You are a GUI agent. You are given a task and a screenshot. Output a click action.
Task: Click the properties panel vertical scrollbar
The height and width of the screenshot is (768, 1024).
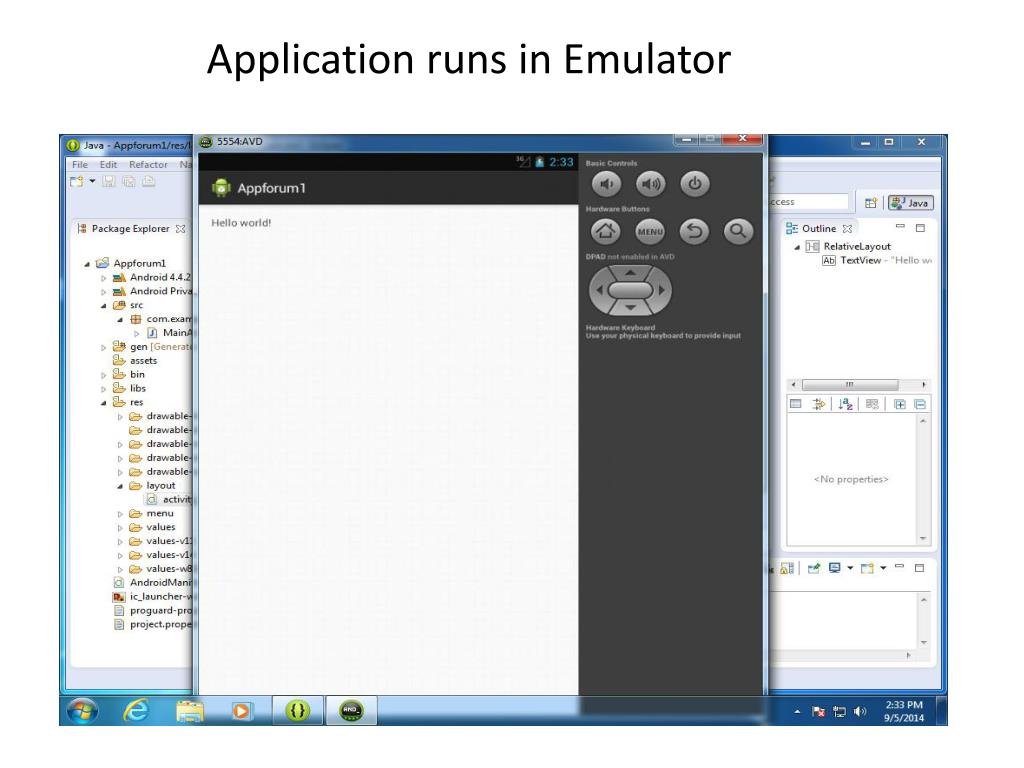tap(923, 479)
